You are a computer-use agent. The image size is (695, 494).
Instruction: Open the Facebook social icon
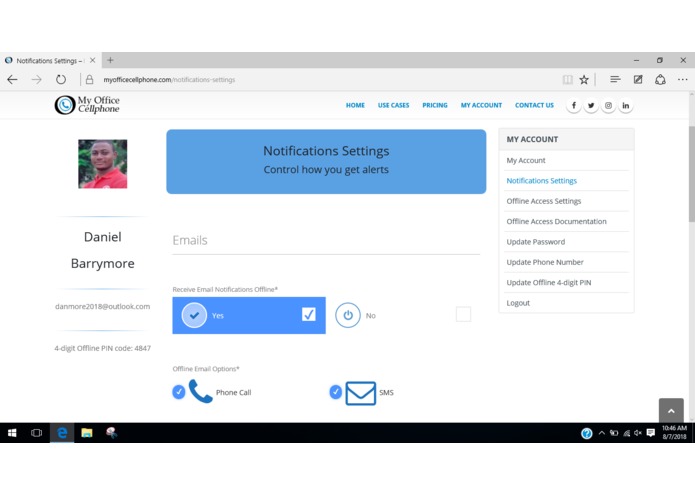point(574,105)
